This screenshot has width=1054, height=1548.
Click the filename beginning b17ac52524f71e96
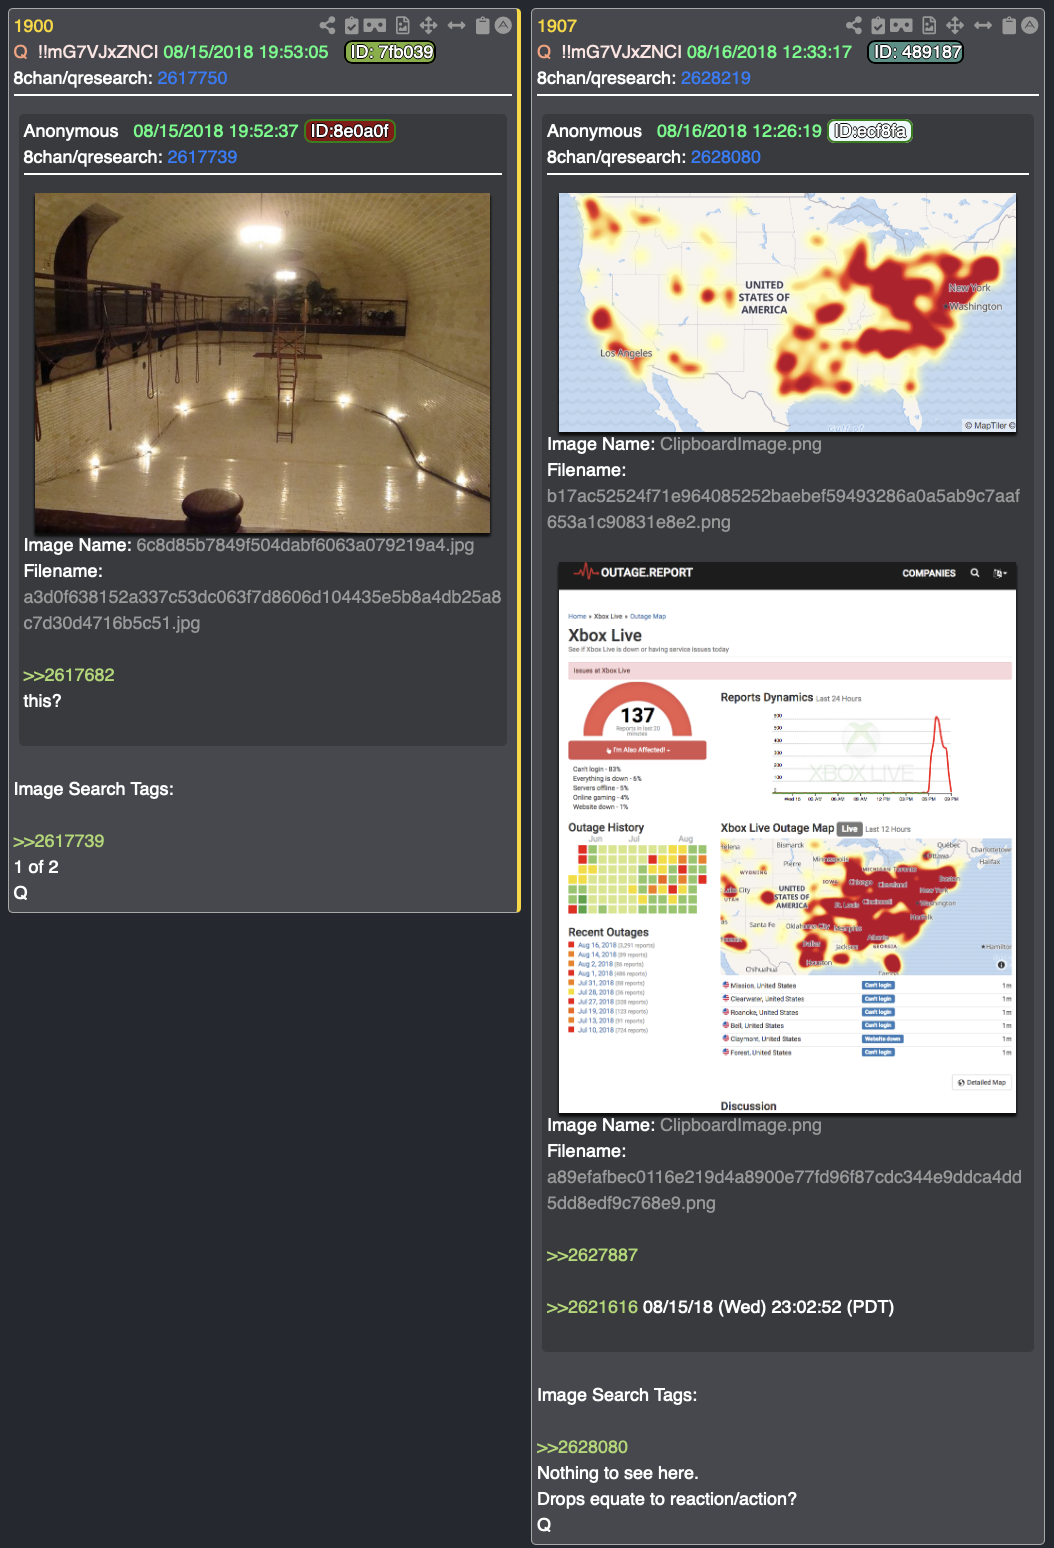[x=784, y=509]
